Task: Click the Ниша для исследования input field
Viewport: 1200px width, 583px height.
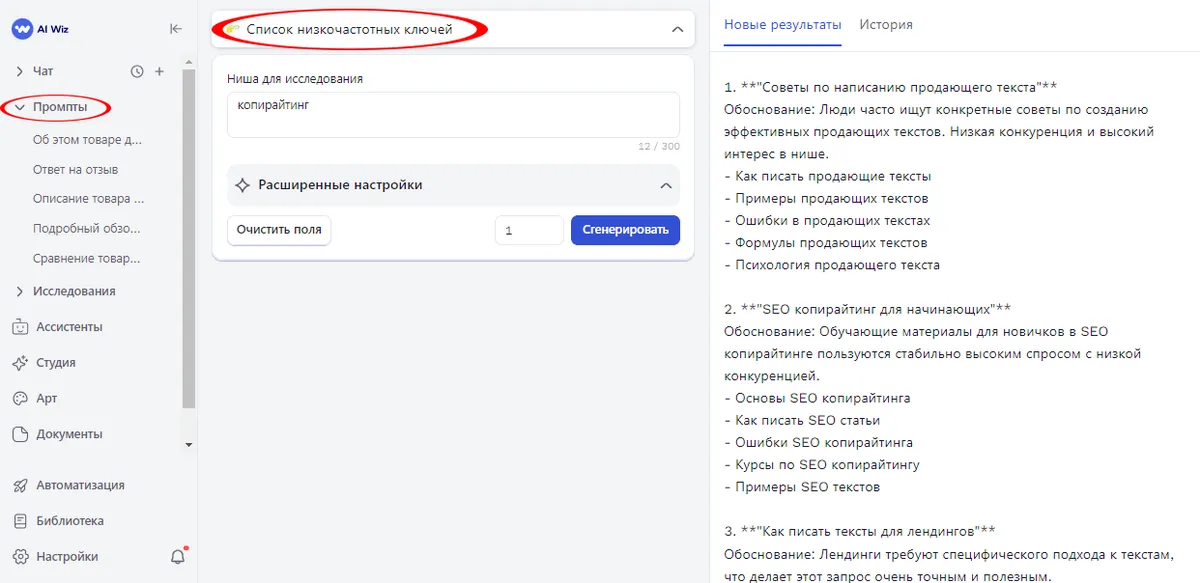Action: (x=452, y=112)
